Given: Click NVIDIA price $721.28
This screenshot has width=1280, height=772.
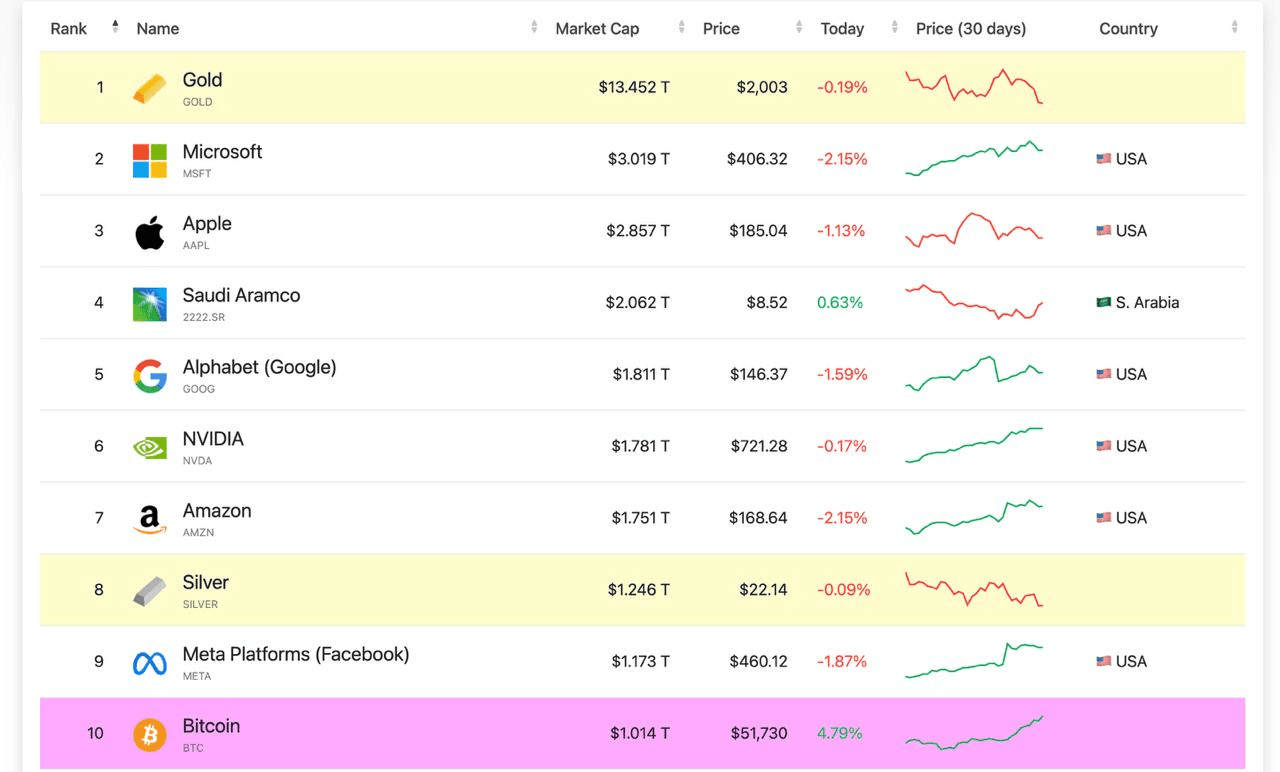Looking at the screenshot, I should click(757, 447).
